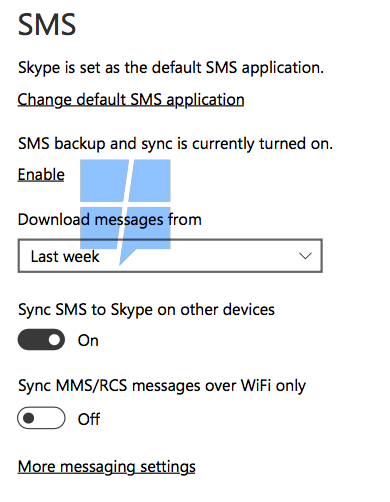
Task: Click the Skype is set as default text
Action: point(171,68)
